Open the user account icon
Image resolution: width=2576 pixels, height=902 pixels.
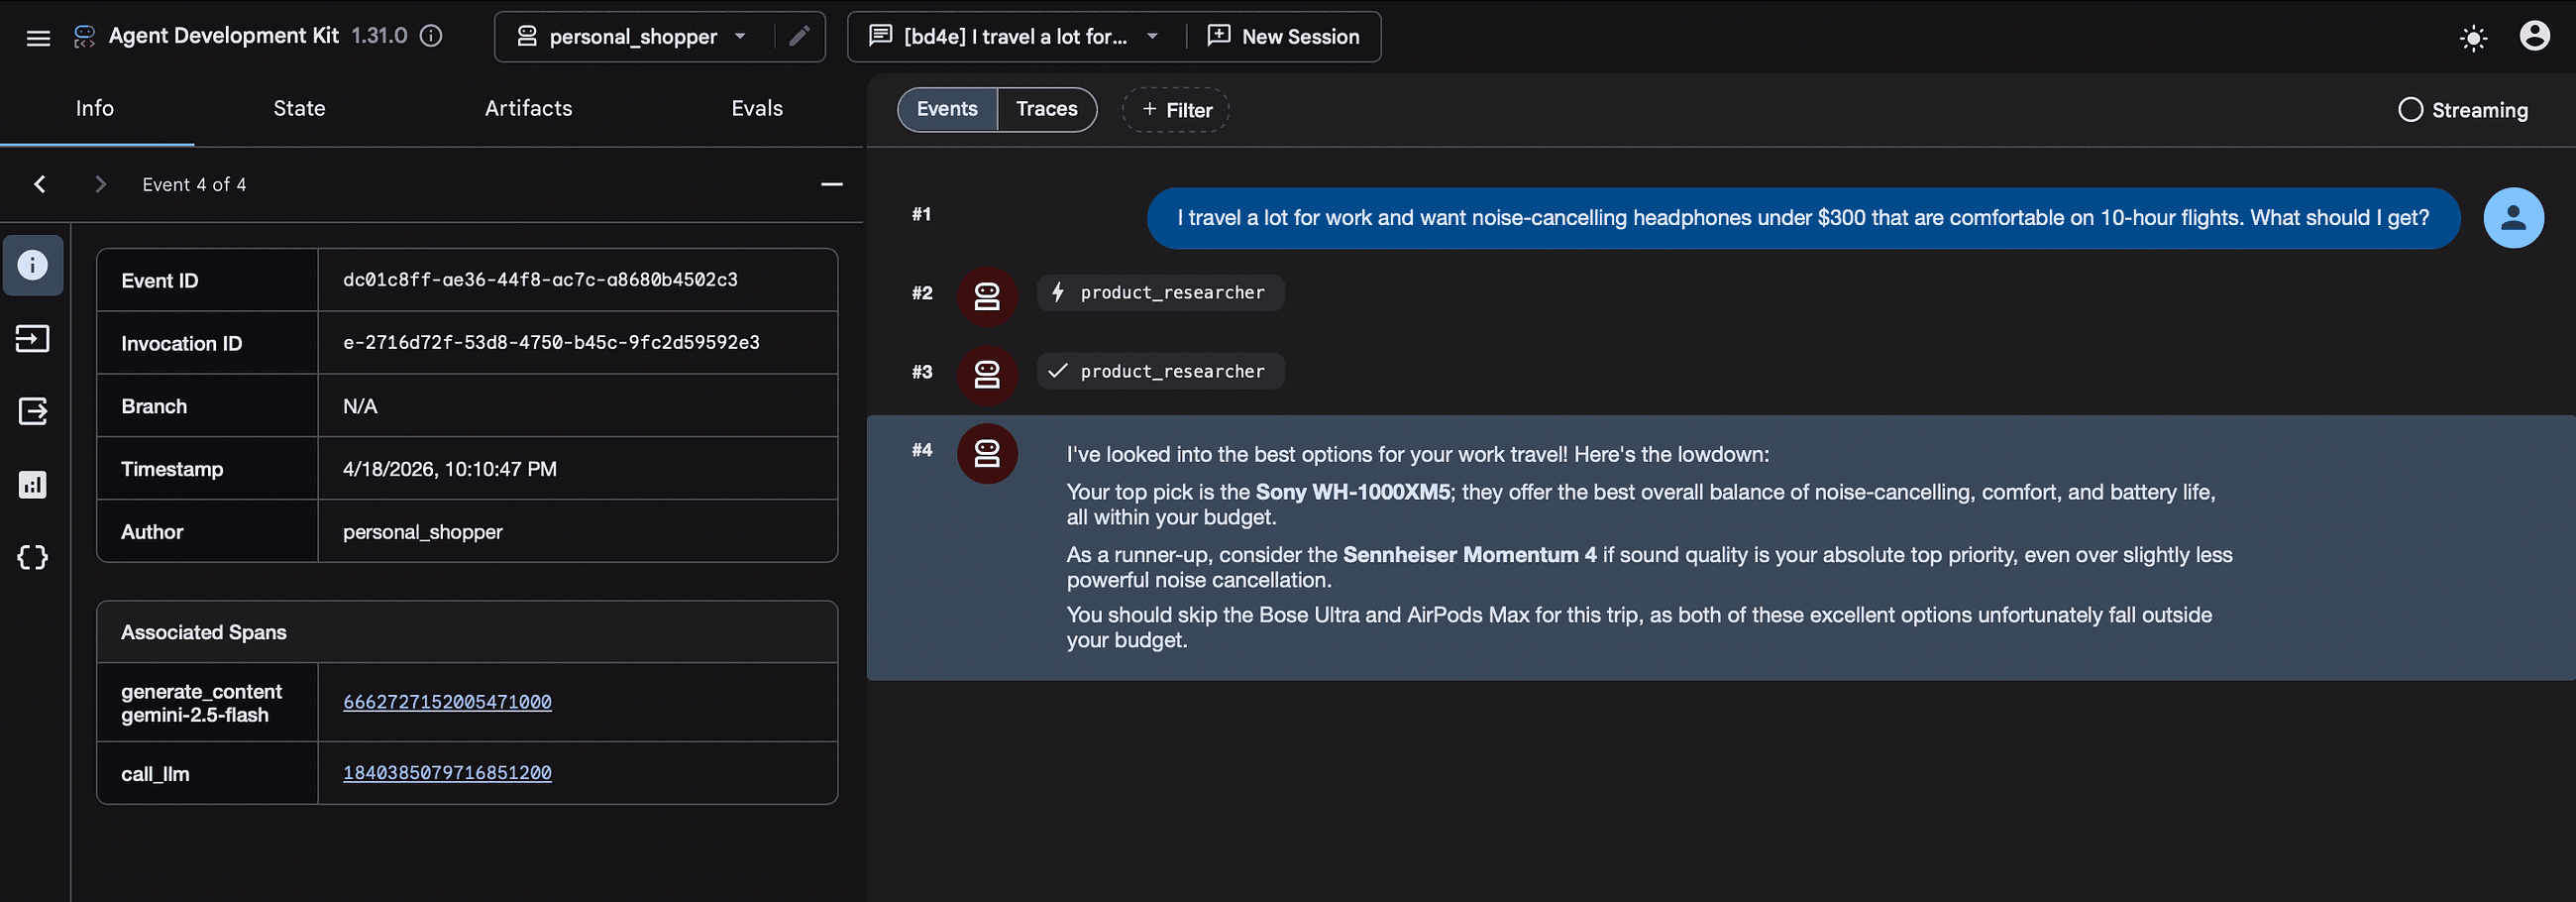(x=2533, y=37)
